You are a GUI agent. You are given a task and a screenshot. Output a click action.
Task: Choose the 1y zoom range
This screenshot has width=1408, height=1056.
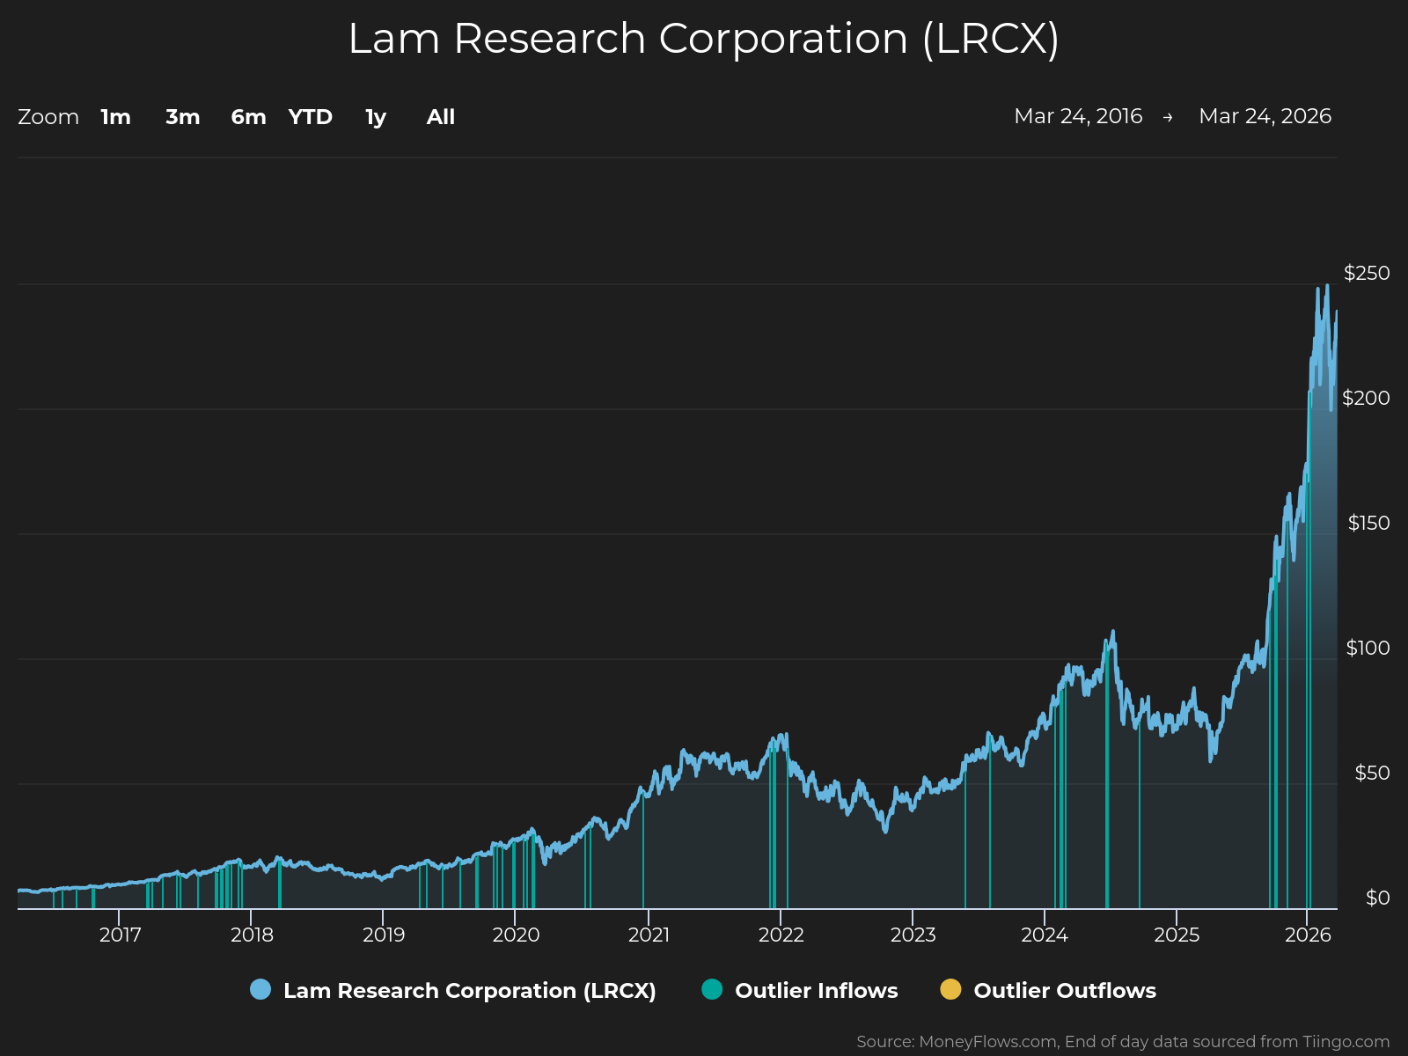(x=376, y=117)
